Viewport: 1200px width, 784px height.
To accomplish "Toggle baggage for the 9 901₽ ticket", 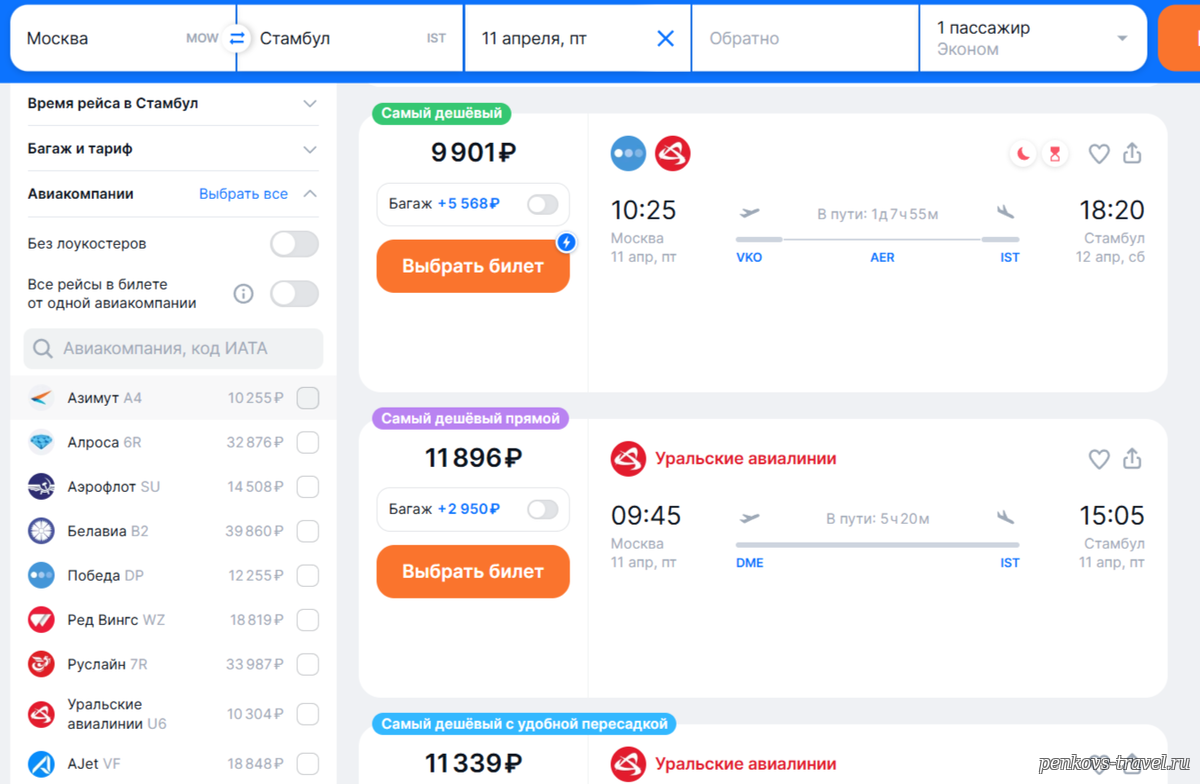I will pyautogui.click(x=542, y=204).
